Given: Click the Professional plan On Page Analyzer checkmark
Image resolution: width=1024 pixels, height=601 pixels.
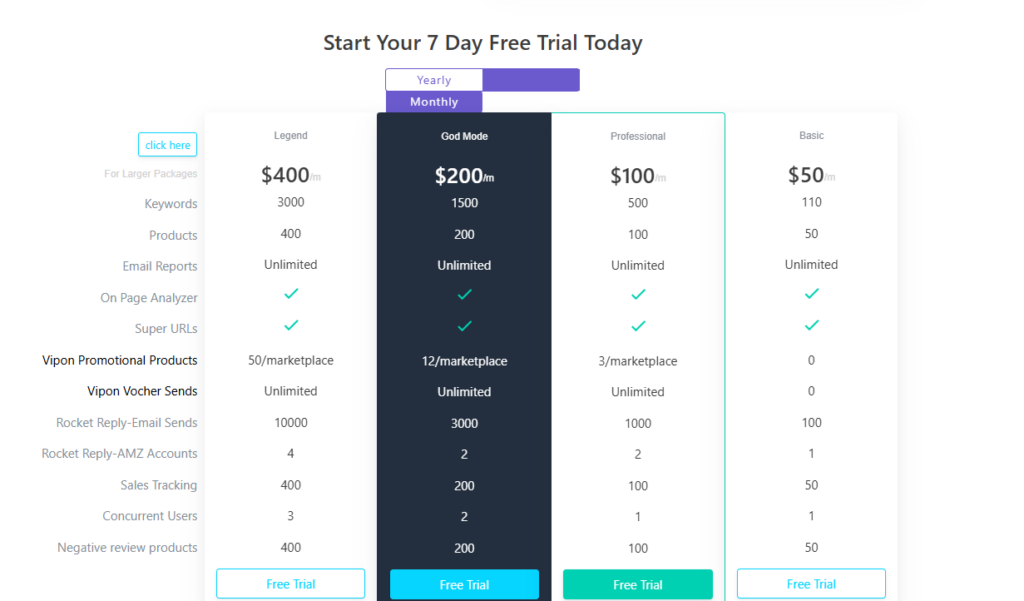Looking at the screenshot, I should 638,294.
